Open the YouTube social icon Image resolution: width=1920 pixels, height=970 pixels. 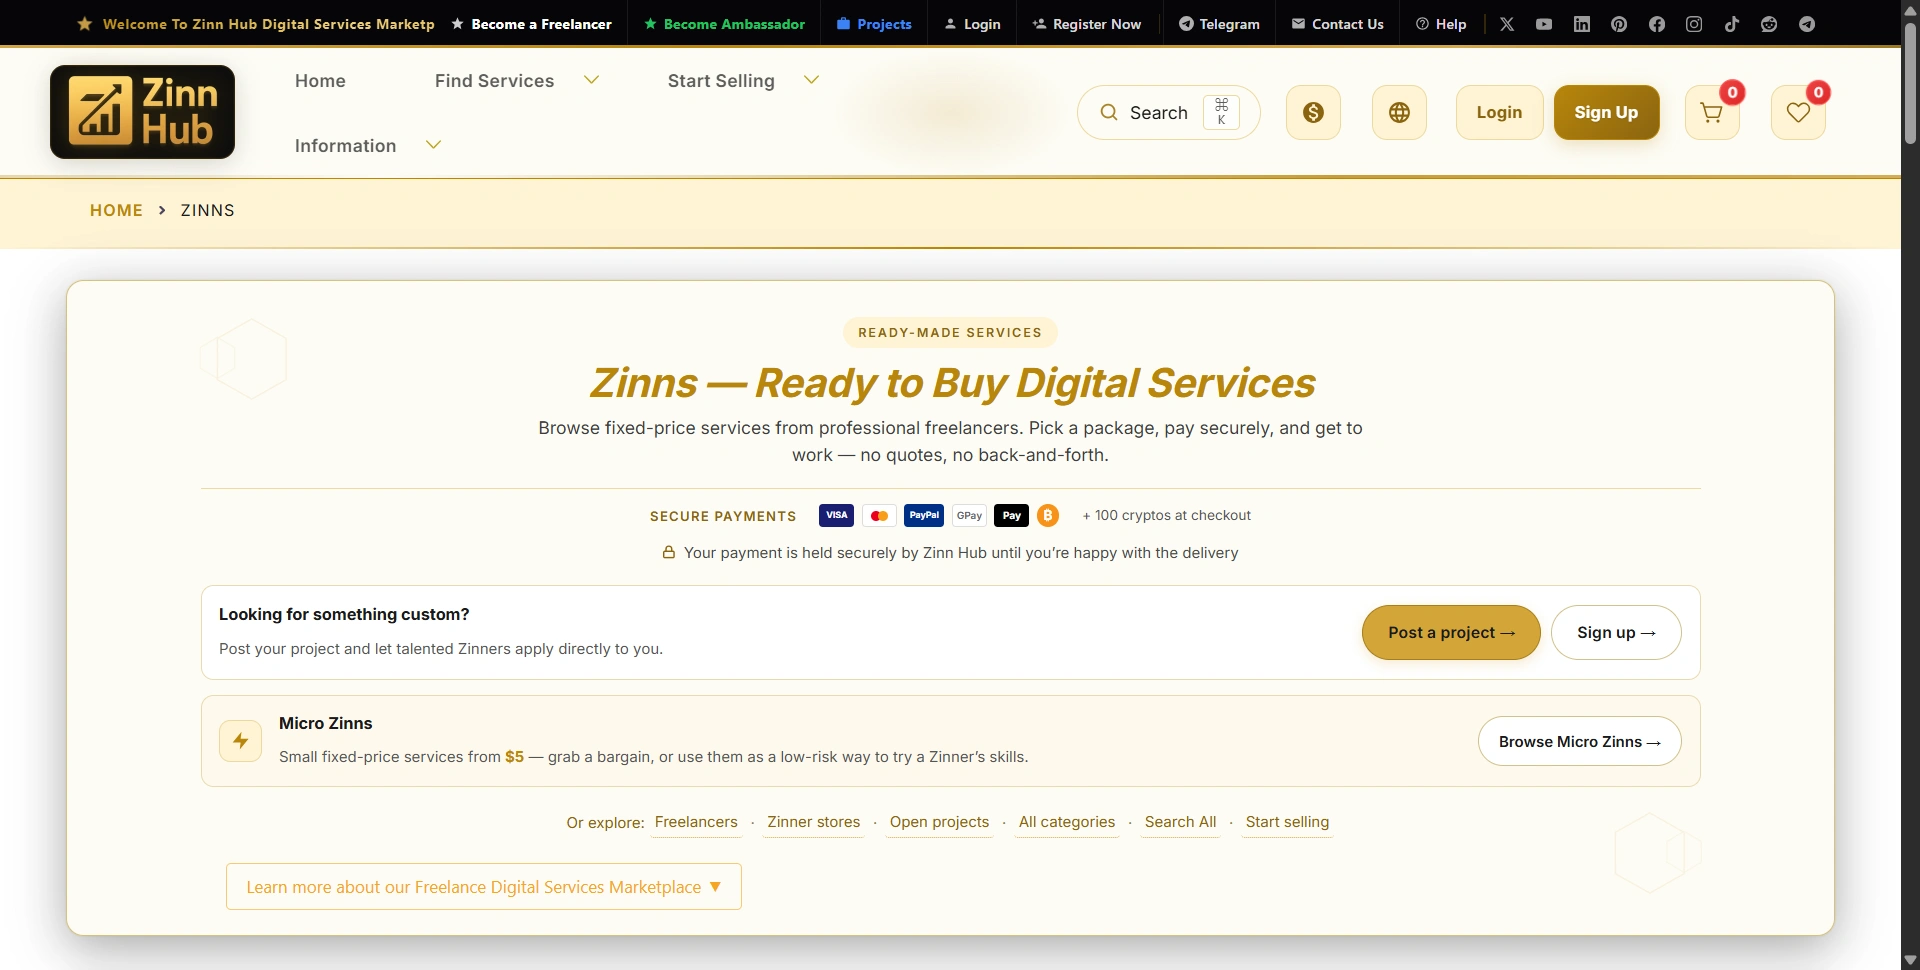1544,24
